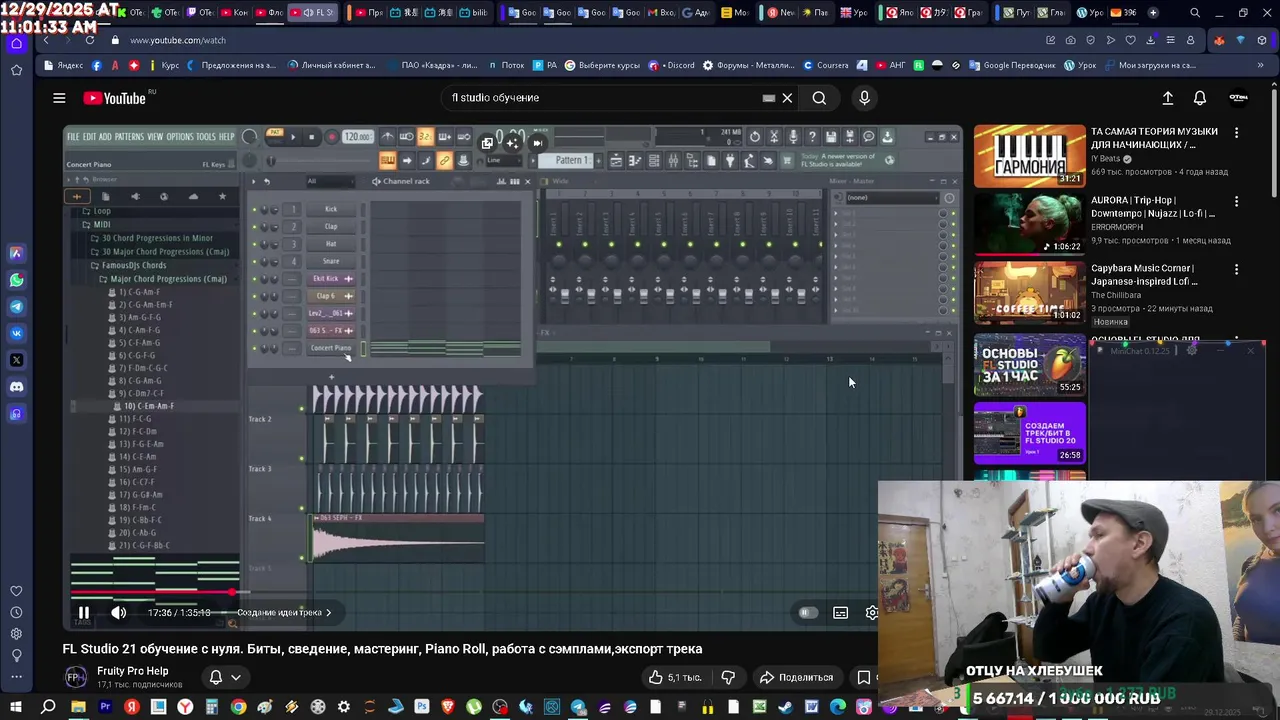This screenshot has height=720, width=1280.
Task: Open the 'ГАРМОНИЯ' music theory video thumbnail
Action: click(x=1029, y=156)
